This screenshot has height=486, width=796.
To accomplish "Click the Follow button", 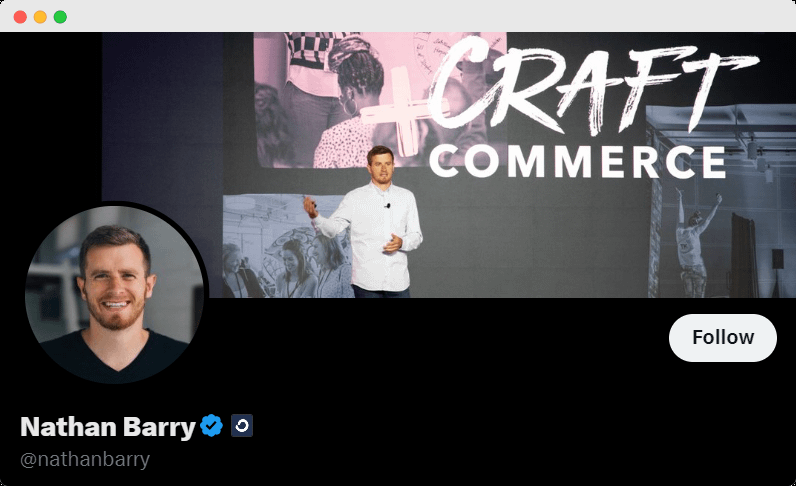I will [722, 338].
